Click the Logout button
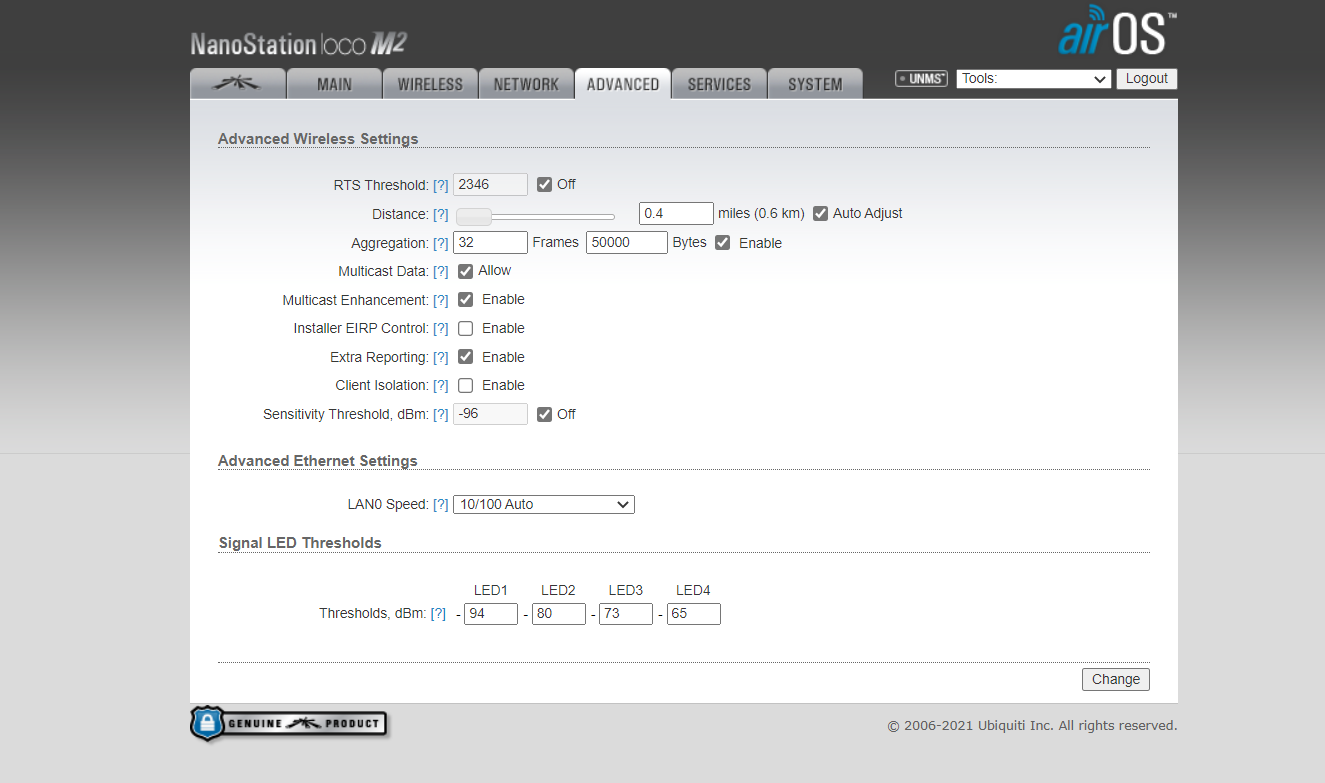This screenshot has width=1325, height=783. tap(1147, 79)
